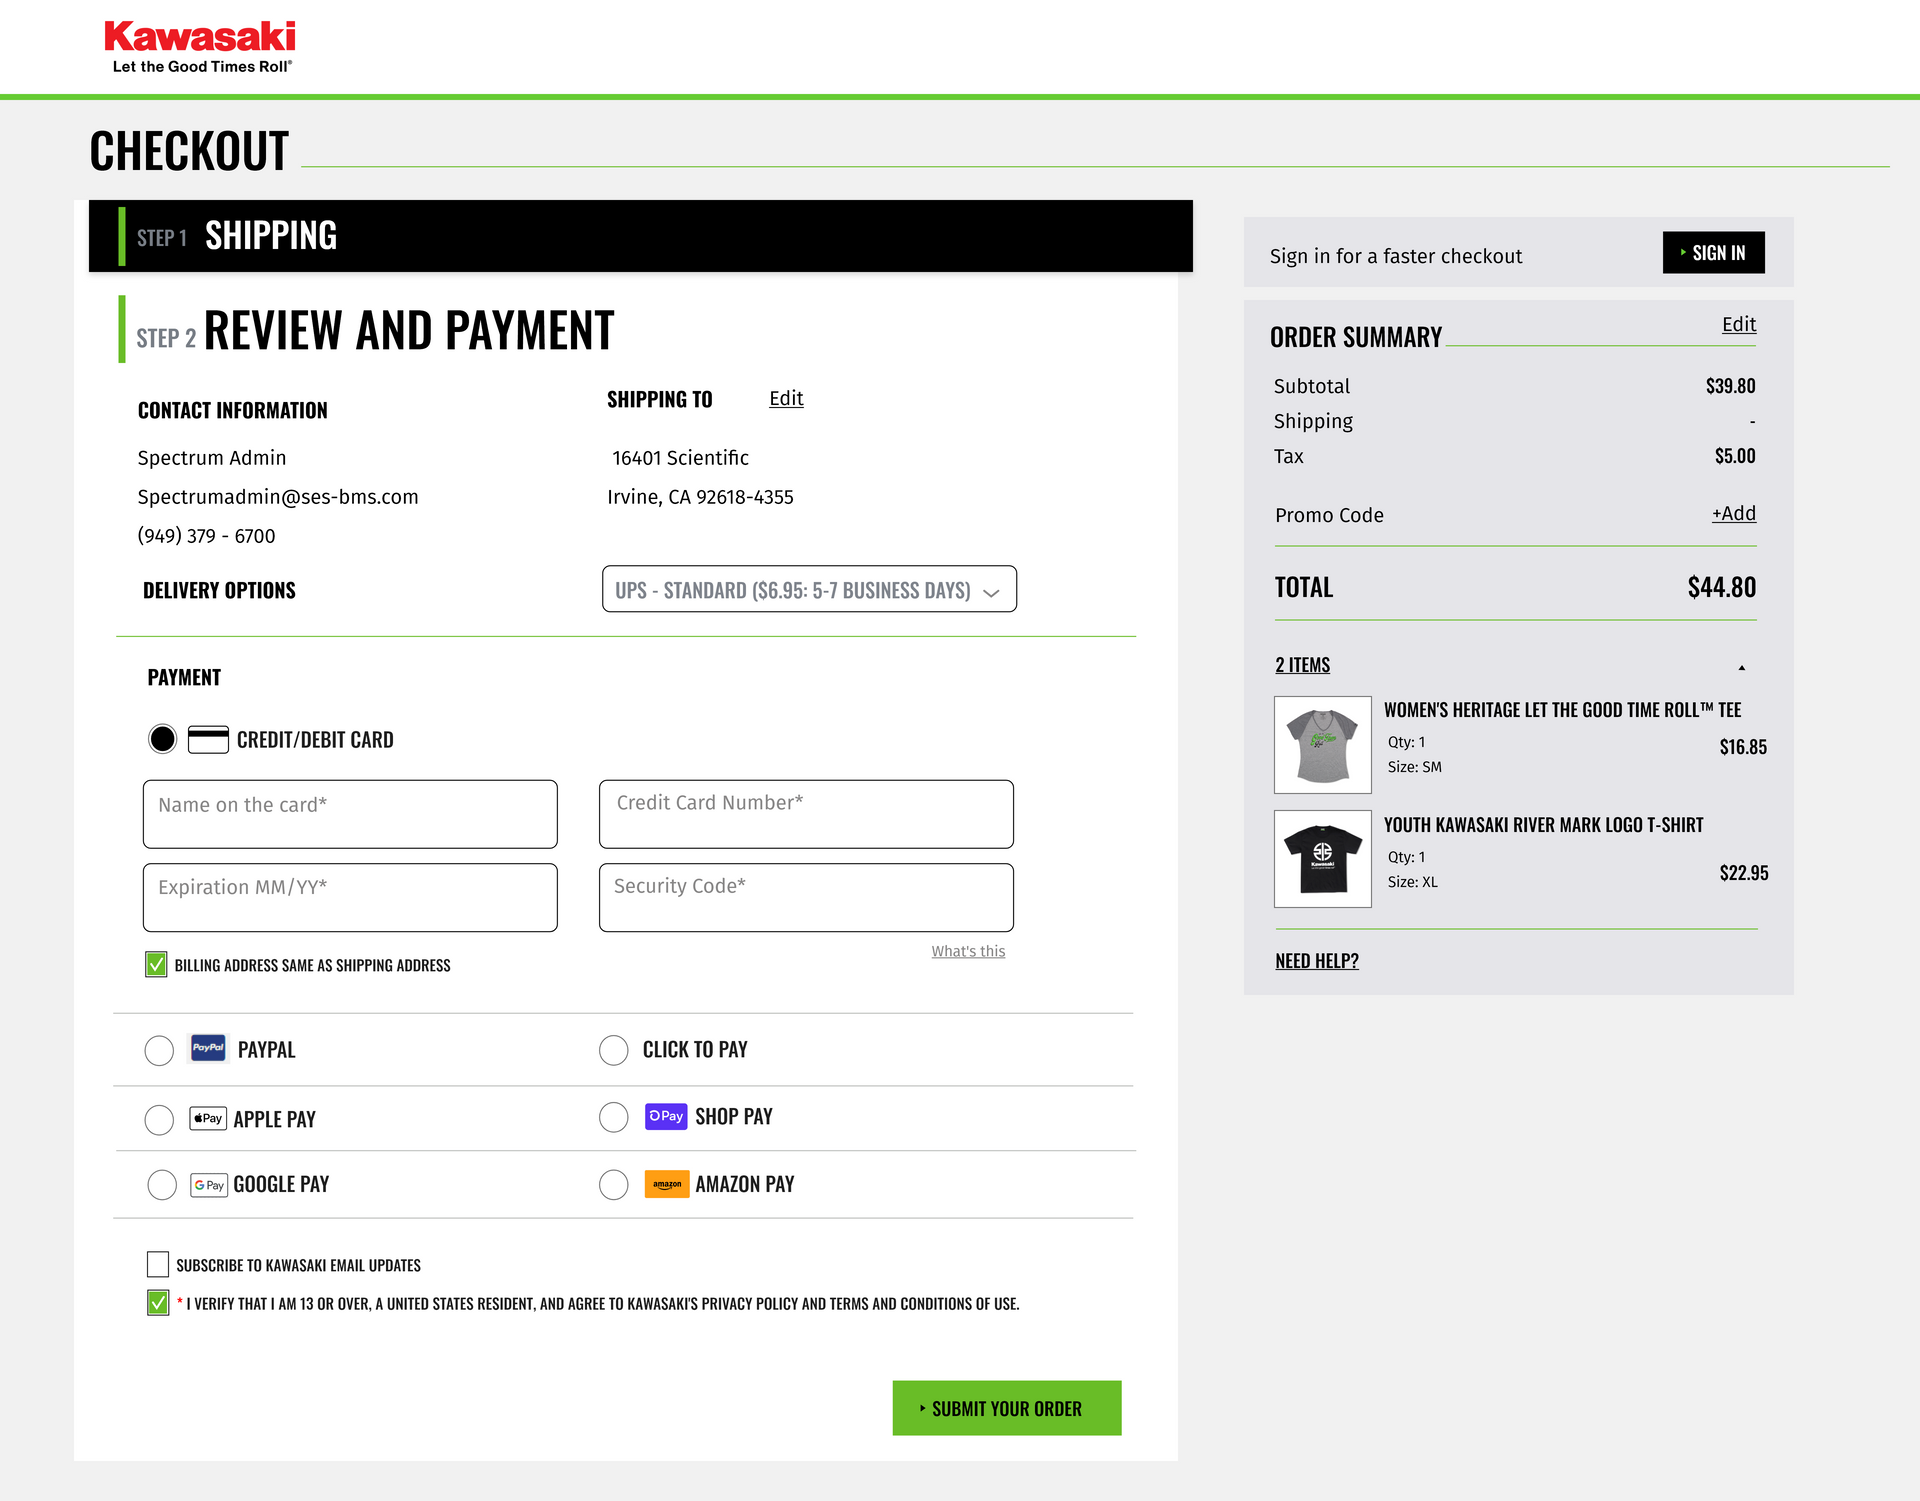The image size is (1920, 1501).
Task: Toggle the age verification agreement checkbox
Action: click(158, 1302)
